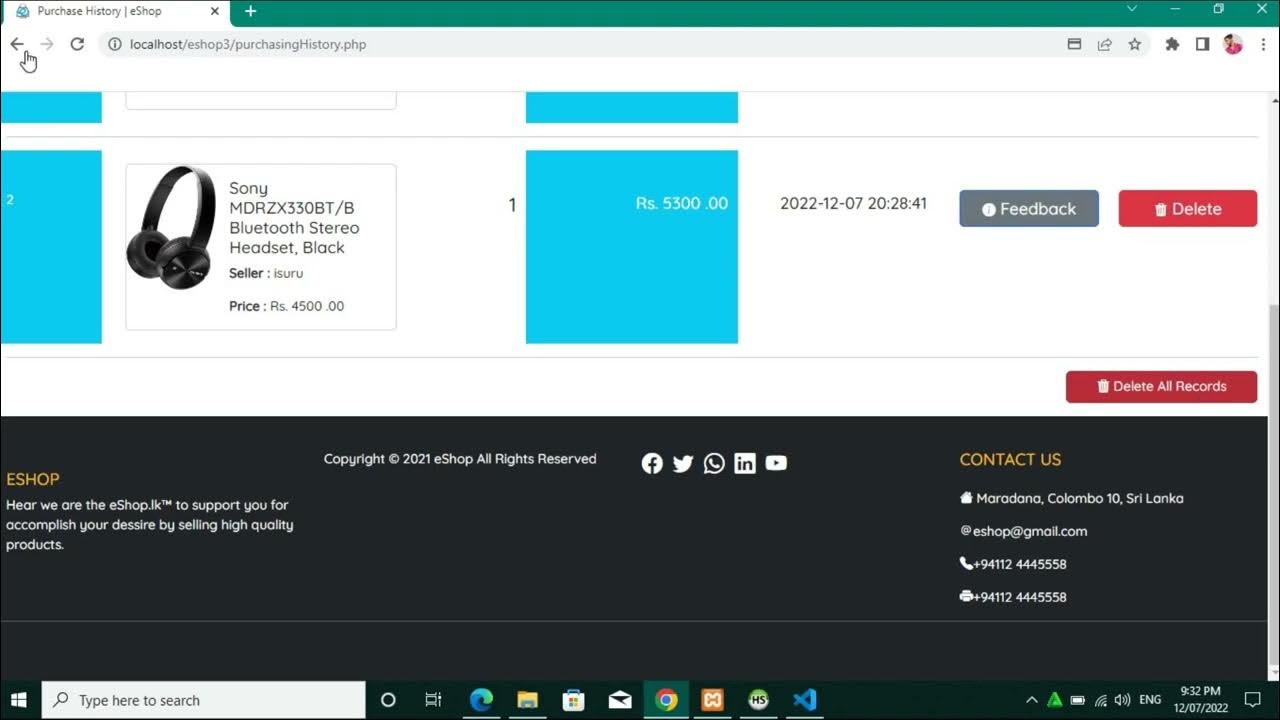Click the browser forward arrow
Viewport: 1280px width, 720px height.
pos(47,44)
